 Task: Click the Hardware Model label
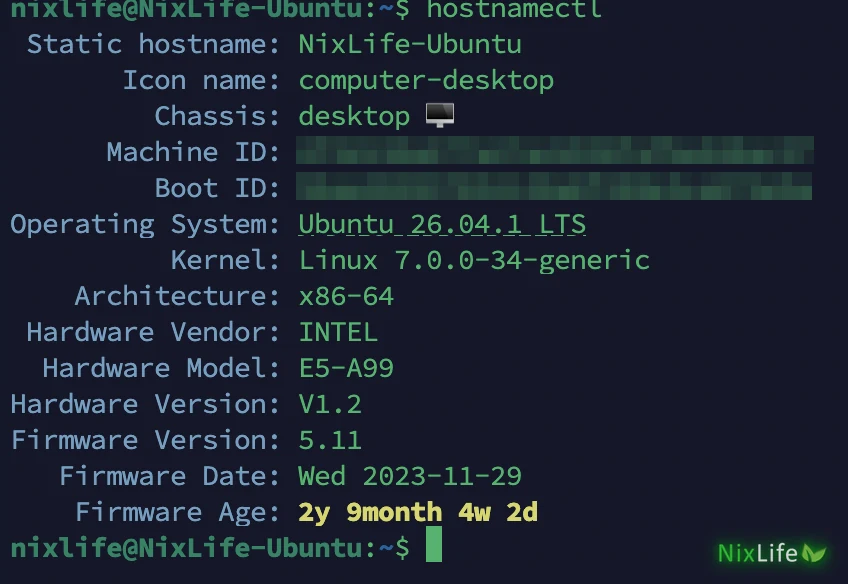(x=161, y=368)
